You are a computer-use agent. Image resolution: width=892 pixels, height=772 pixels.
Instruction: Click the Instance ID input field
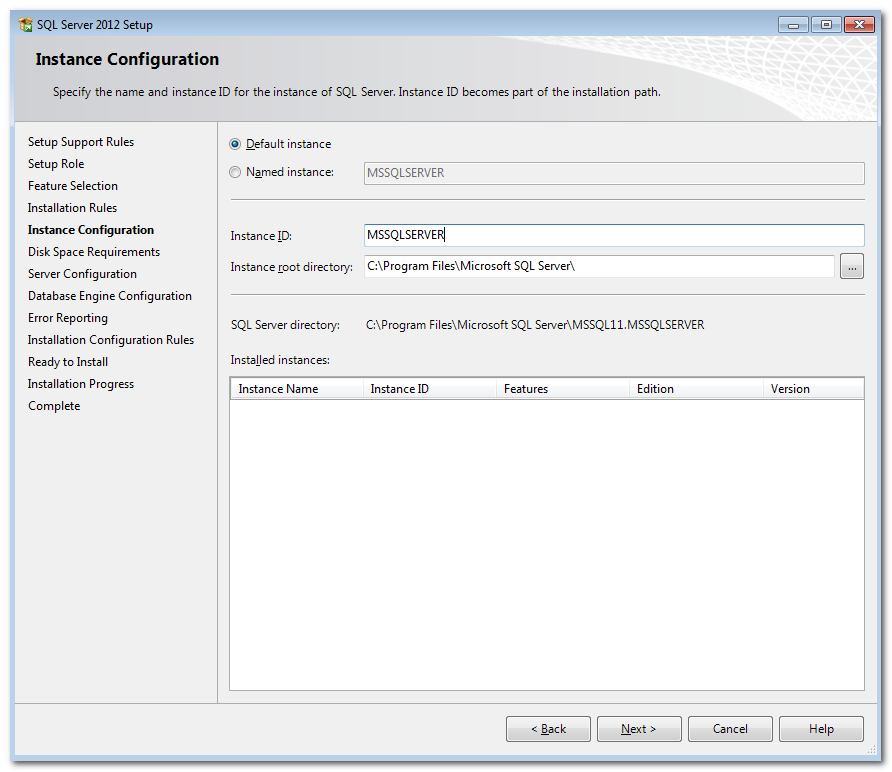(614, 235)
